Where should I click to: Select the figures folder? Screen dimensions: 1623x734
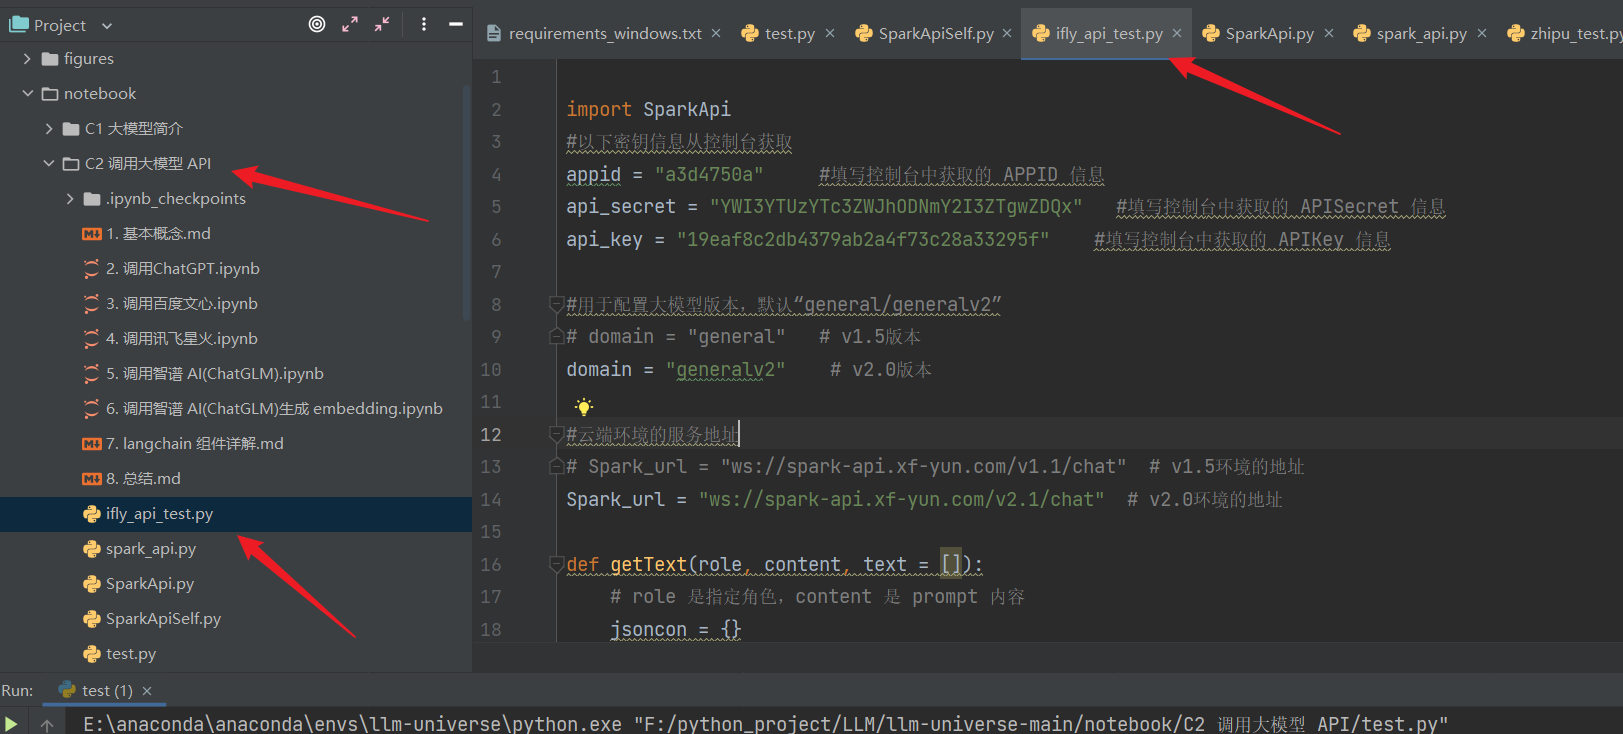(x=78, y=59)
